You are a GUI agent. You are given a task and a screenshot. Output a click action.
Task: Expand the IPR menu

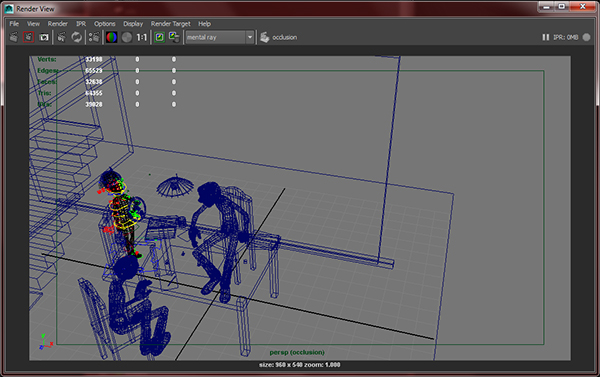pos(81,24)
